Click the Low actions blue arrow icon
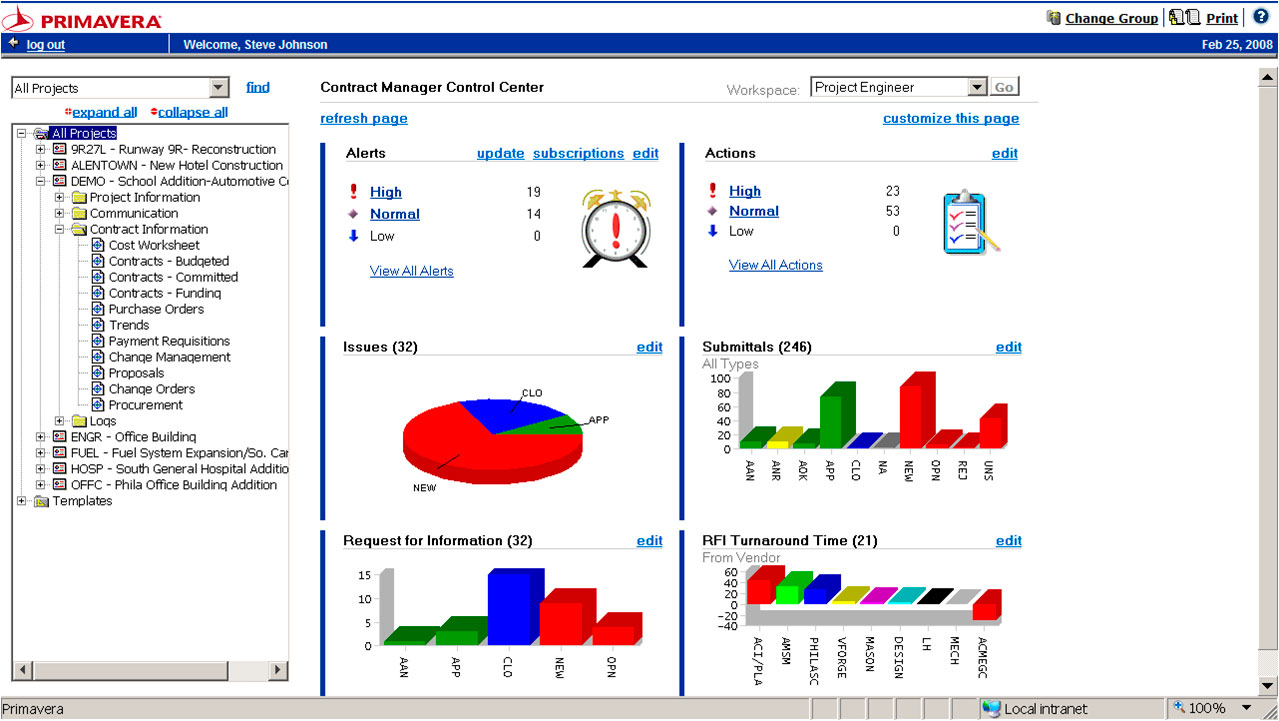Screen dimensions: 1279x721 713,231
